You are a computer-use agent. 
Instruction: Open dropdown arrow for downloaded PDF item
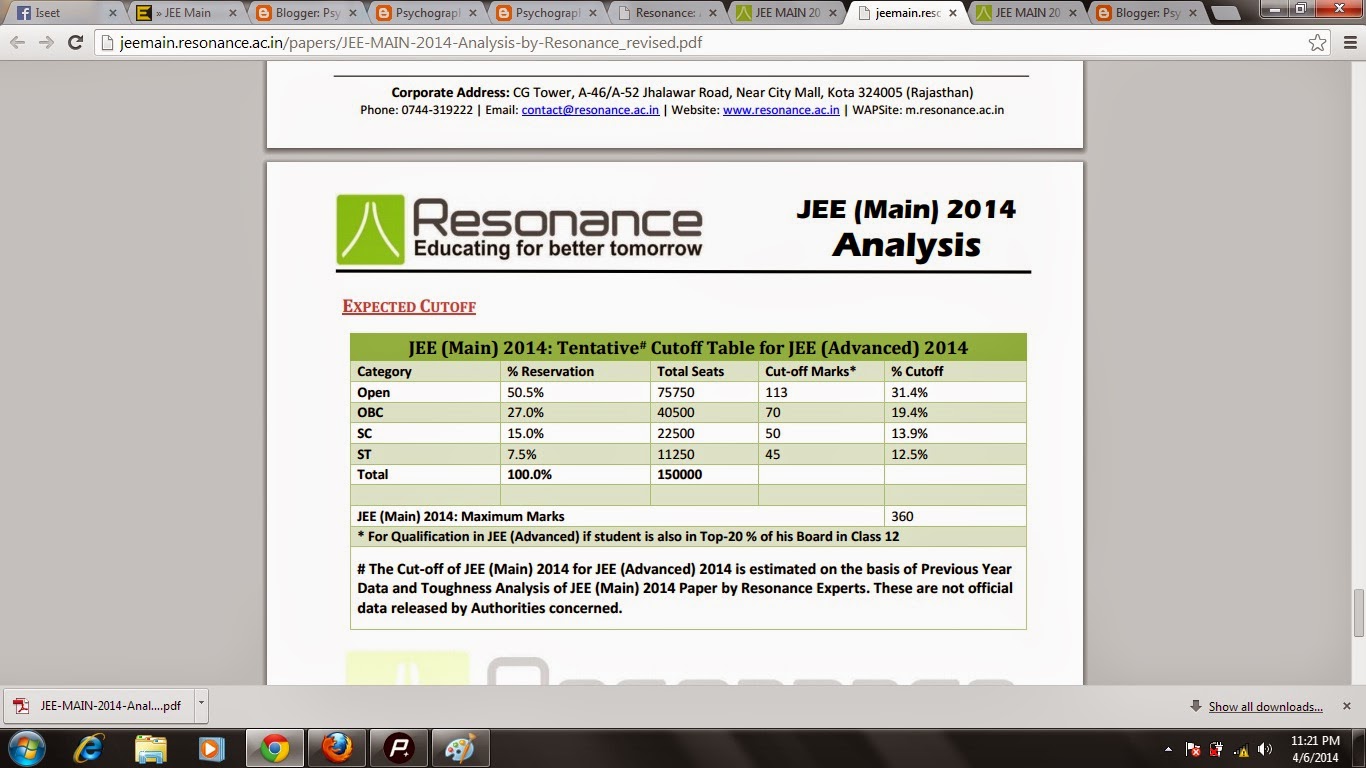point(200,704)
